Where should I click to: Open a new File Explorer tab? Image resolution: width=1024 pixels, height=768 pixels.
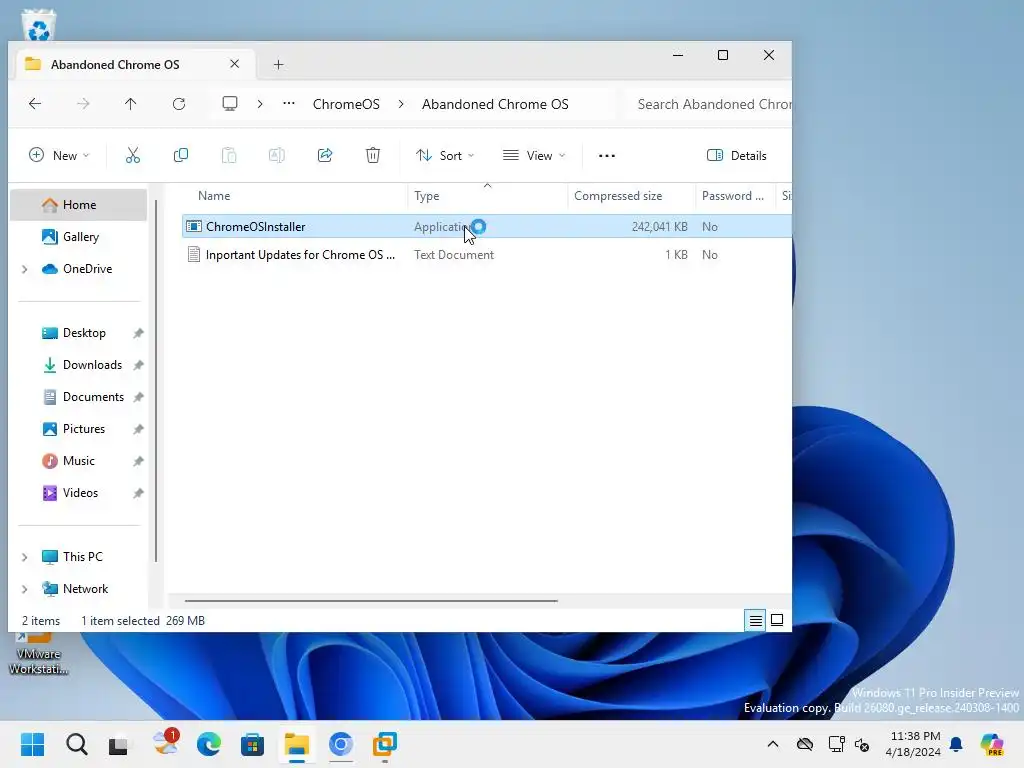(278, 65)
